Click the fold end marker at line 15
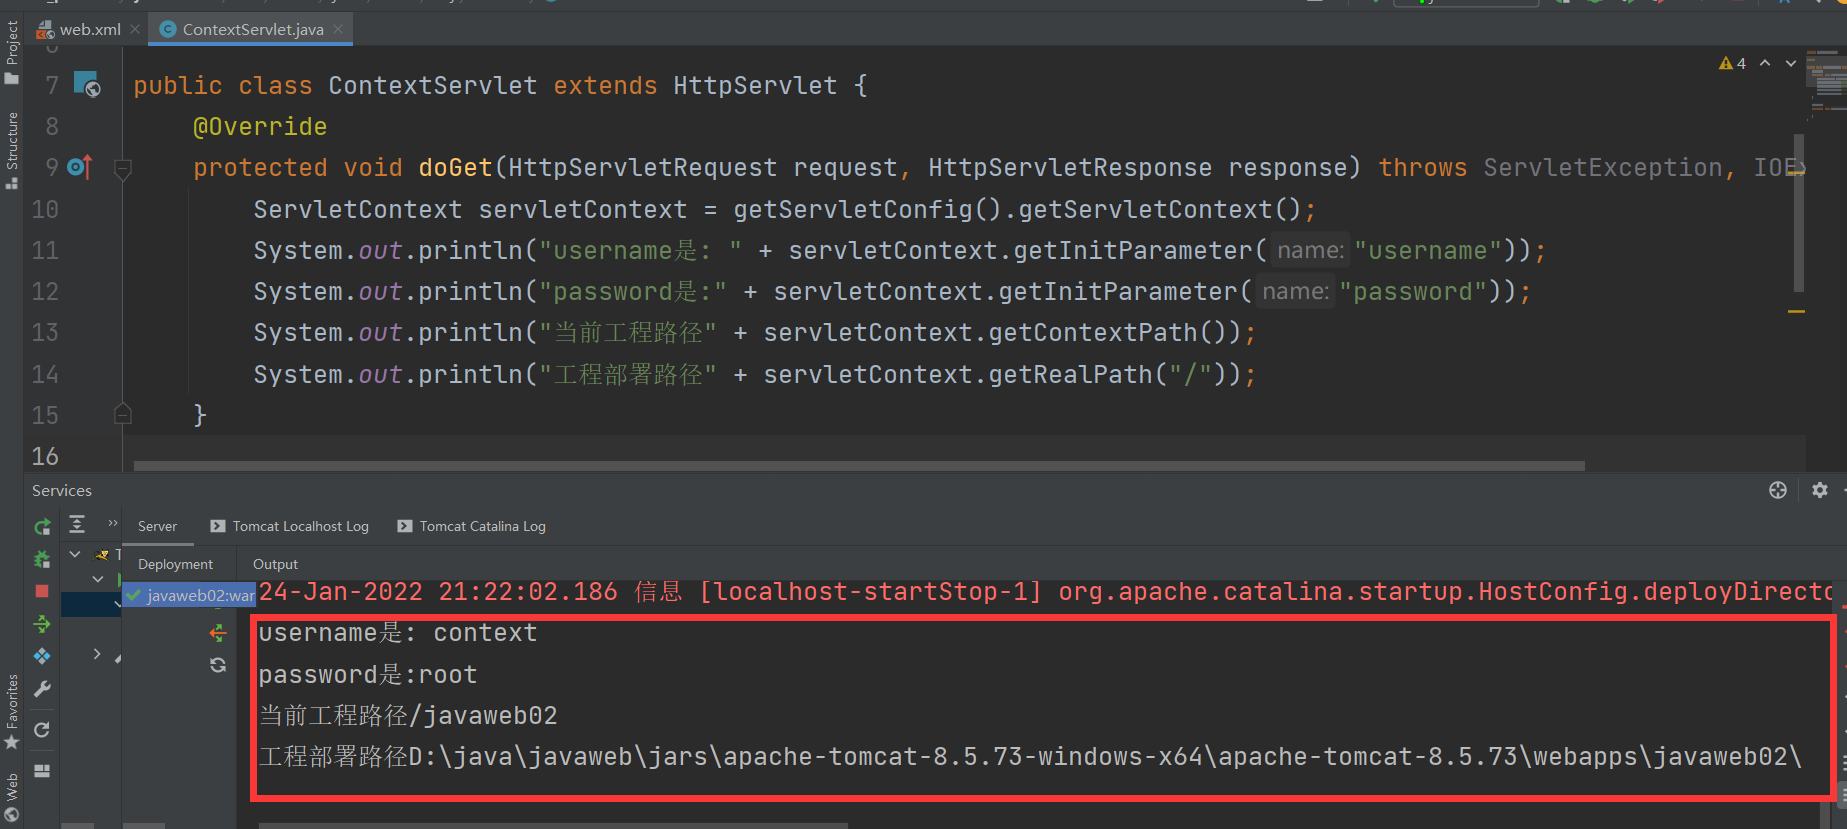This screenshot has height=829, width=1847. coord(123,413)
